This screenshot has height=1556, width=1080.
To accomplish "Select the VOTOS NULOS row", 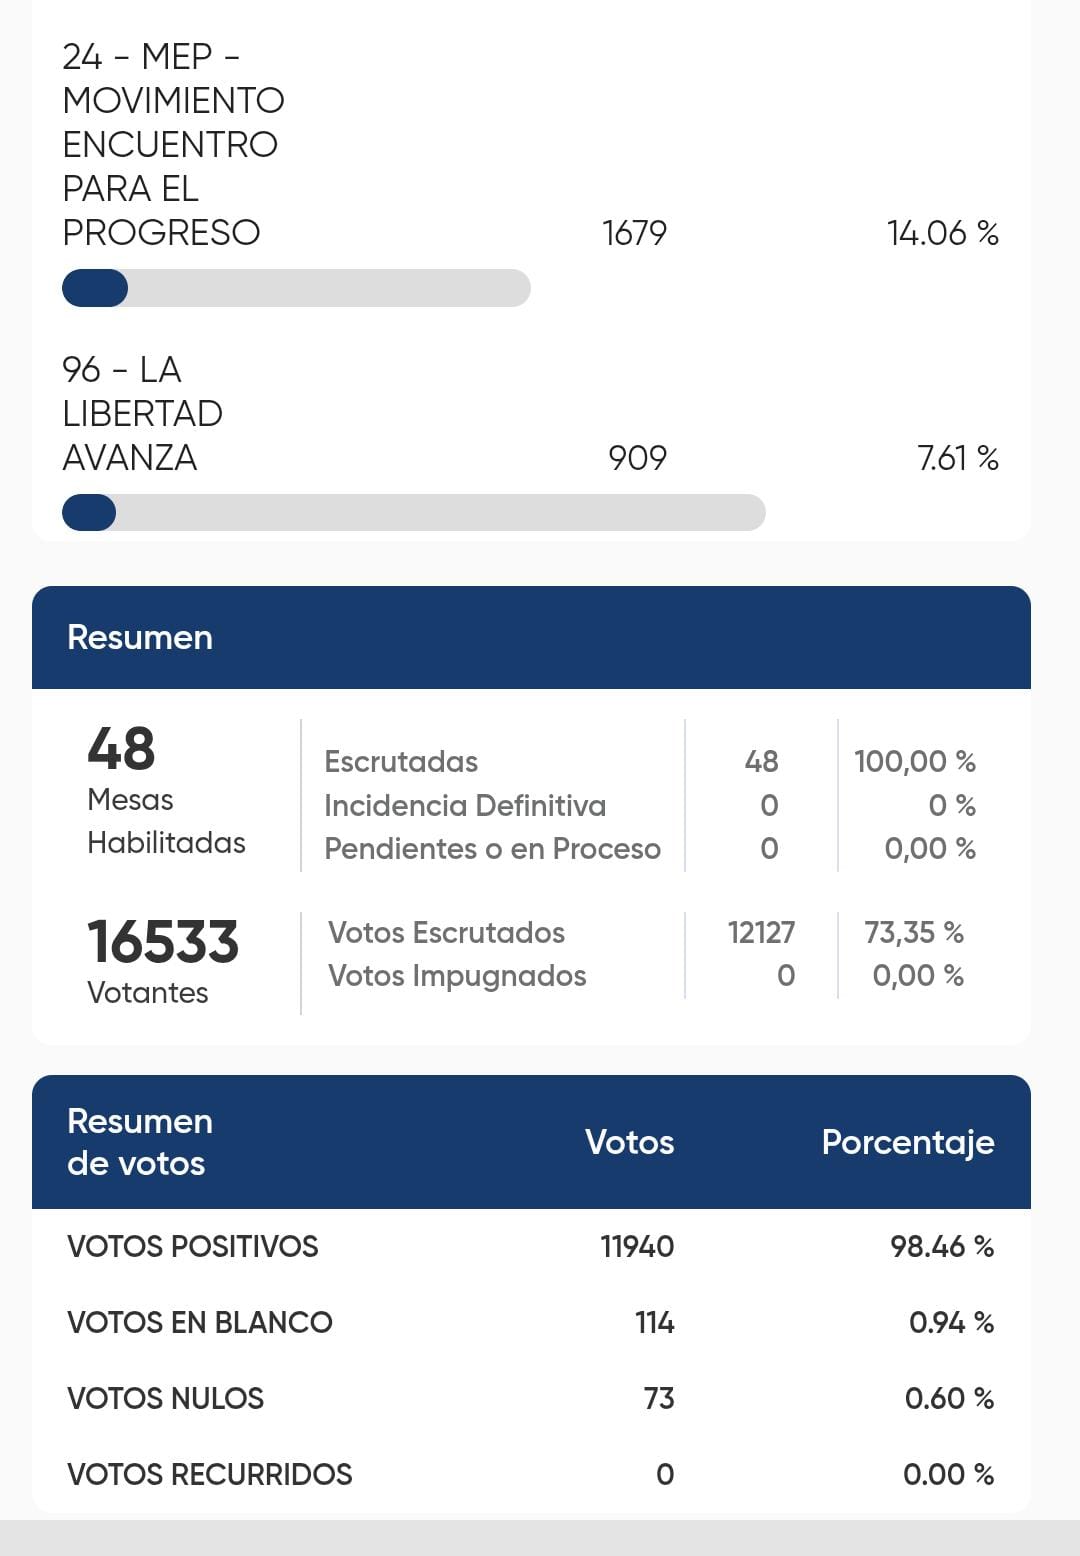I will tap(531, 1398).
